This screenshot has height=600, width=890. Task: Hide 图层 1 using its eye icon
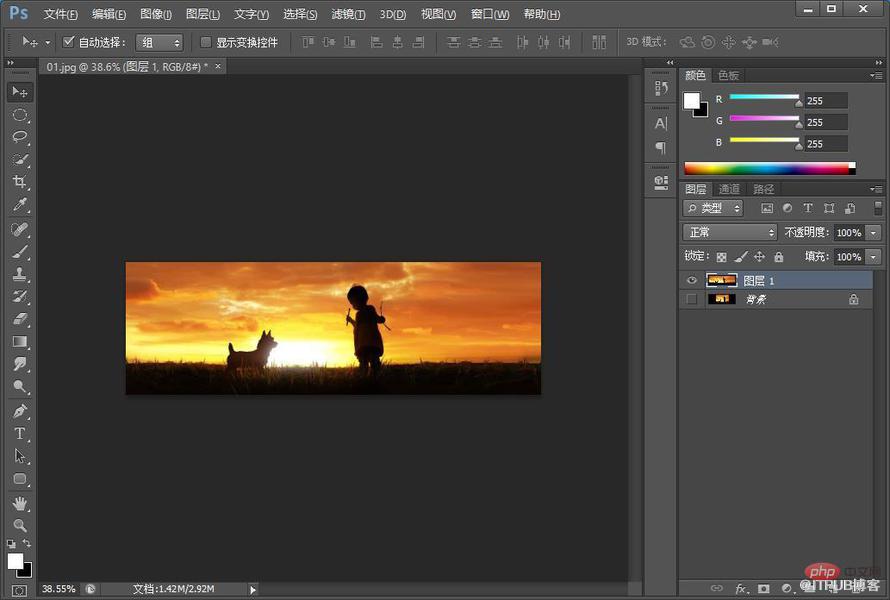pyautogui.click(x=691, y=280)
